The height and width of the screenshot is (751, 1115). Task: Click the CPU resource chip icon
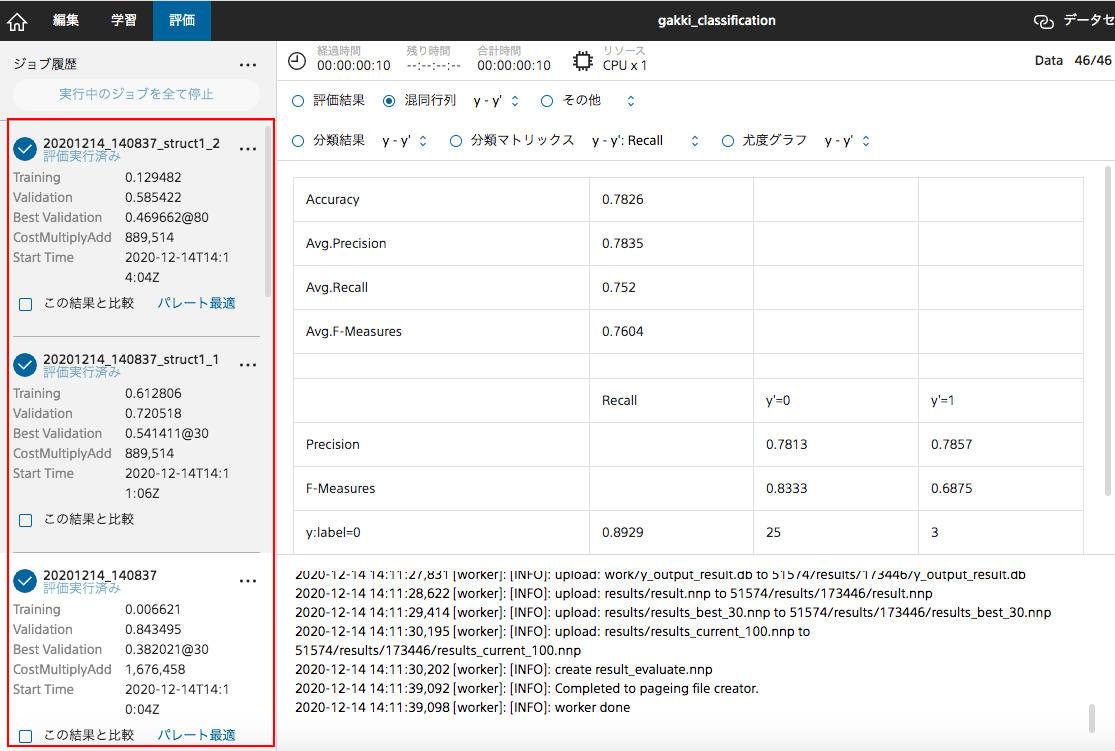(x=582, y=61)
